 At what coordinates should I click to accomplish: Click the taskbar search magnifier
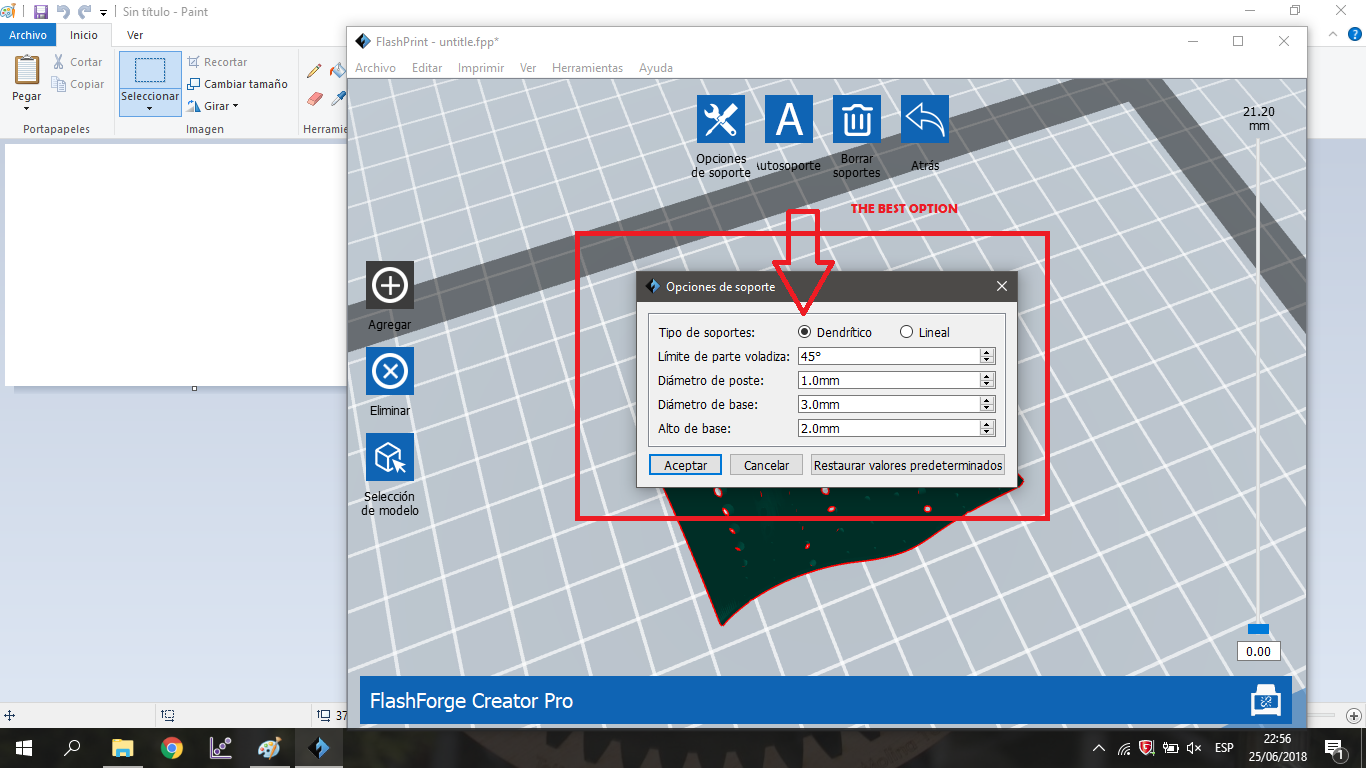(x=72, y=747)
